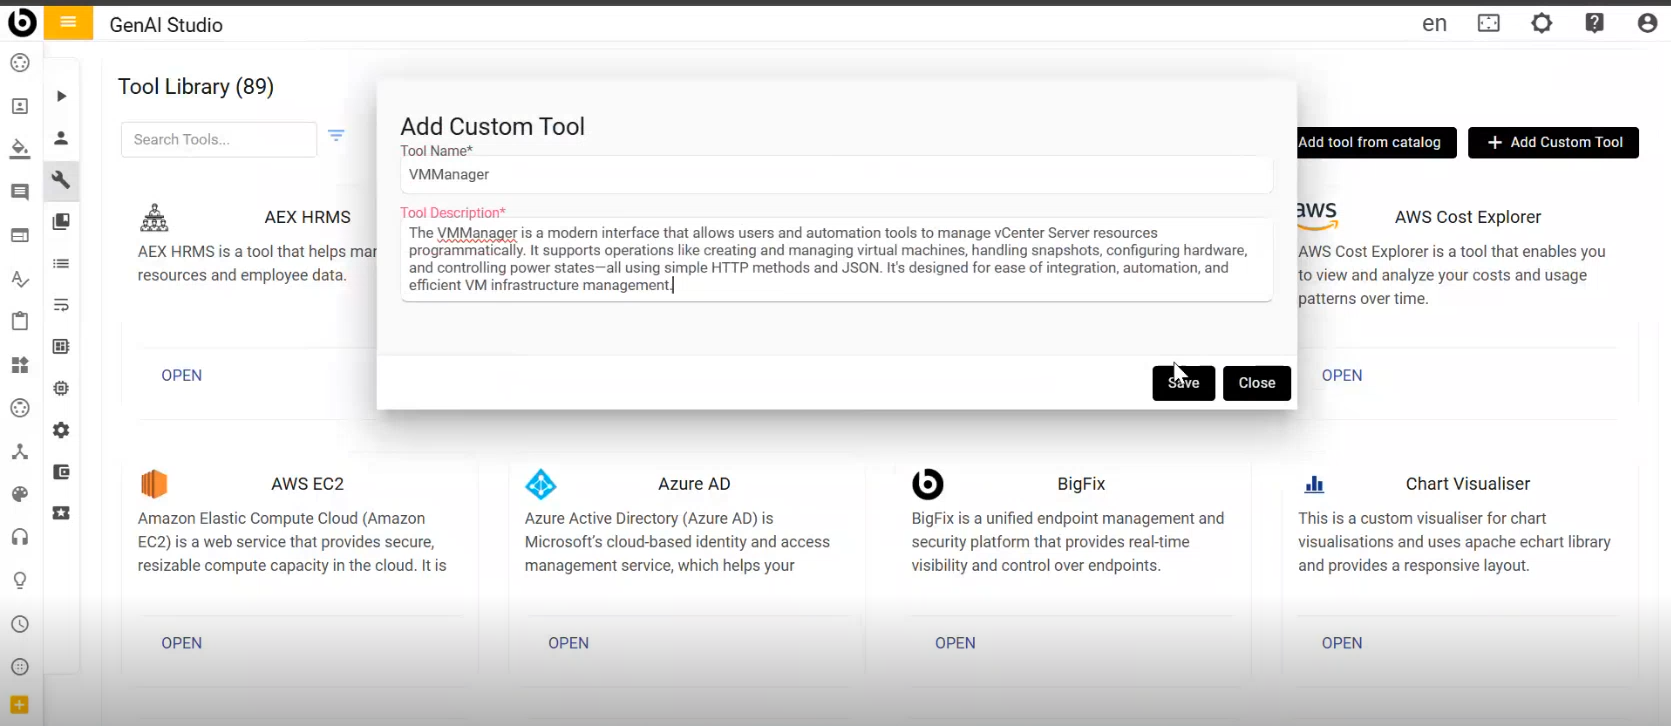This screenshot has height=726, width=1671.
Task: Open the person icon in secondary sidebar
Action: [61, 138]
